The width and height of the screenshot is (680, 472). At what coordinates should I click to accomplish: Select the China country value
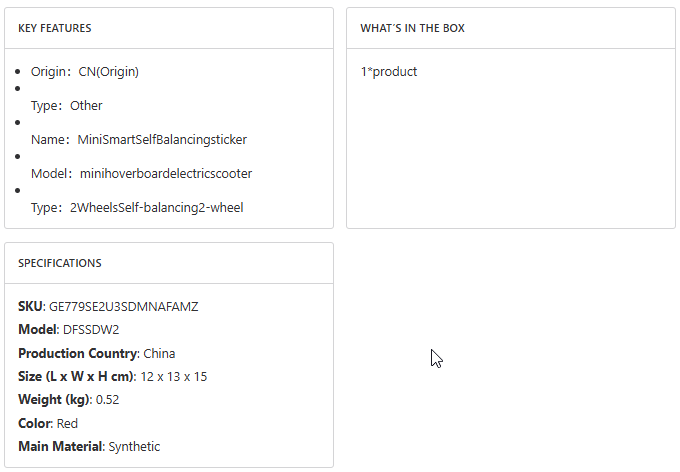coord(160,354)
